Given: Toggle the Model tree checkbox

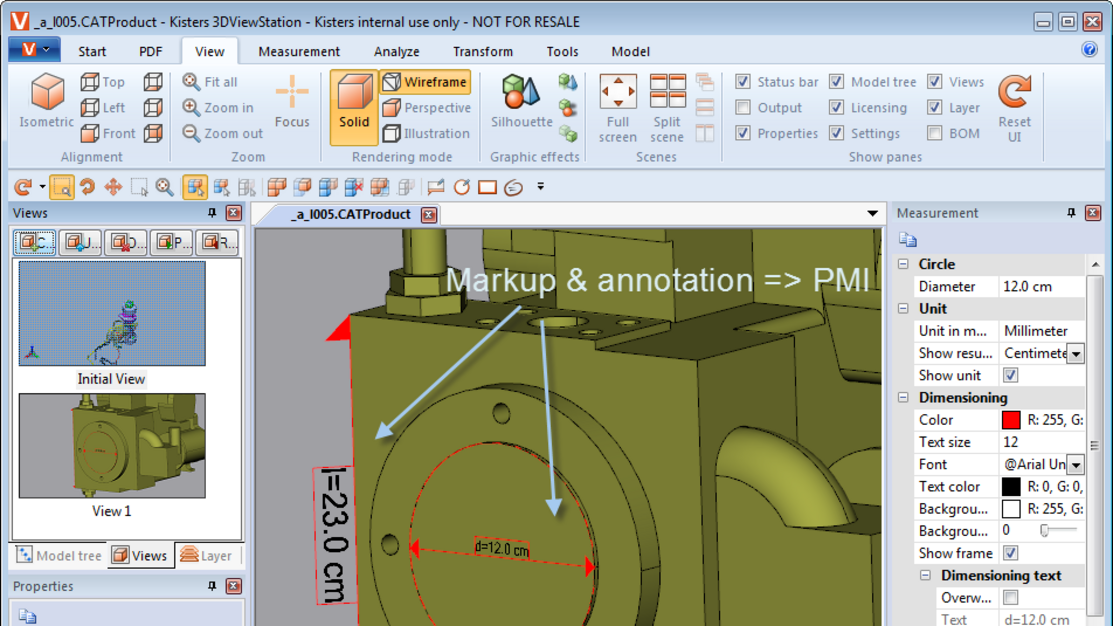Looking at the screenshot, I should [837, 82].
